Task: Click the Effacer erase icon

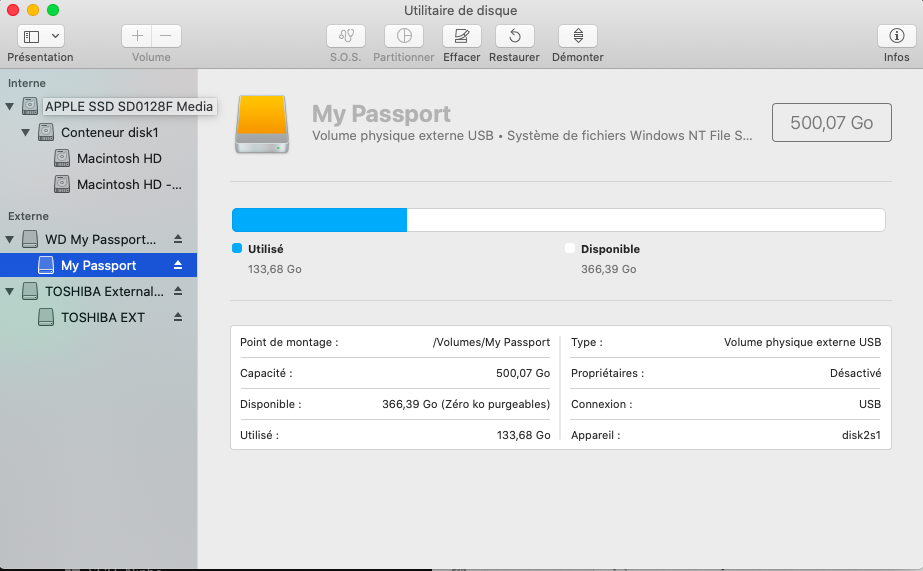Action: [x=462, y=36]
